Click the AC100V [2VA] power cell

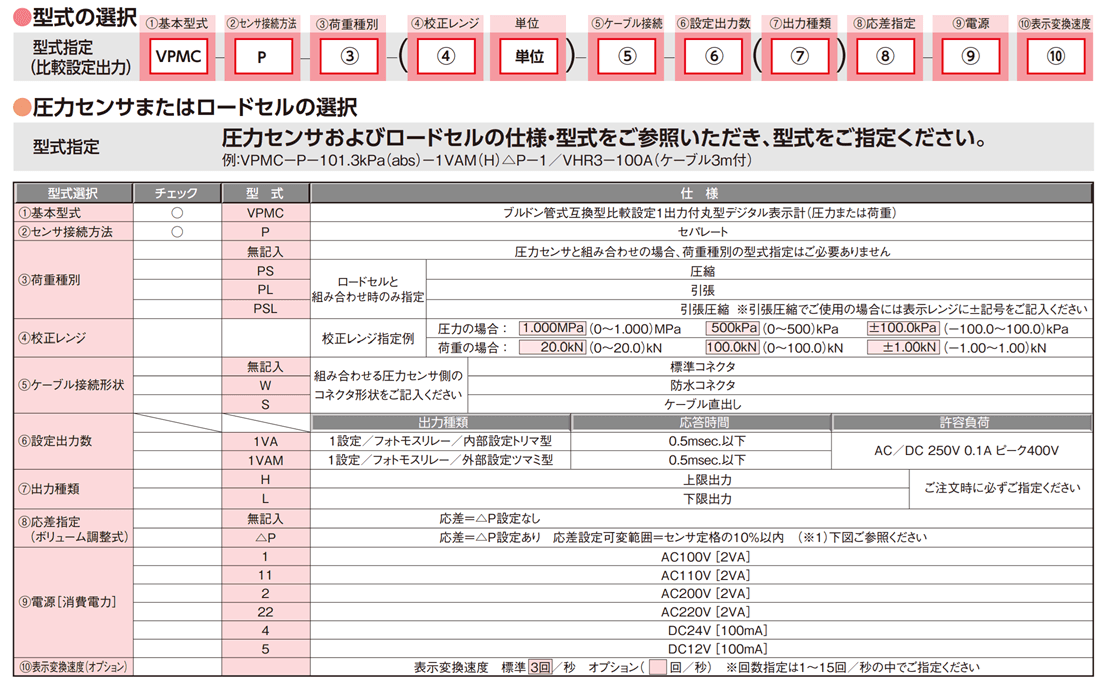click(701, 557)
